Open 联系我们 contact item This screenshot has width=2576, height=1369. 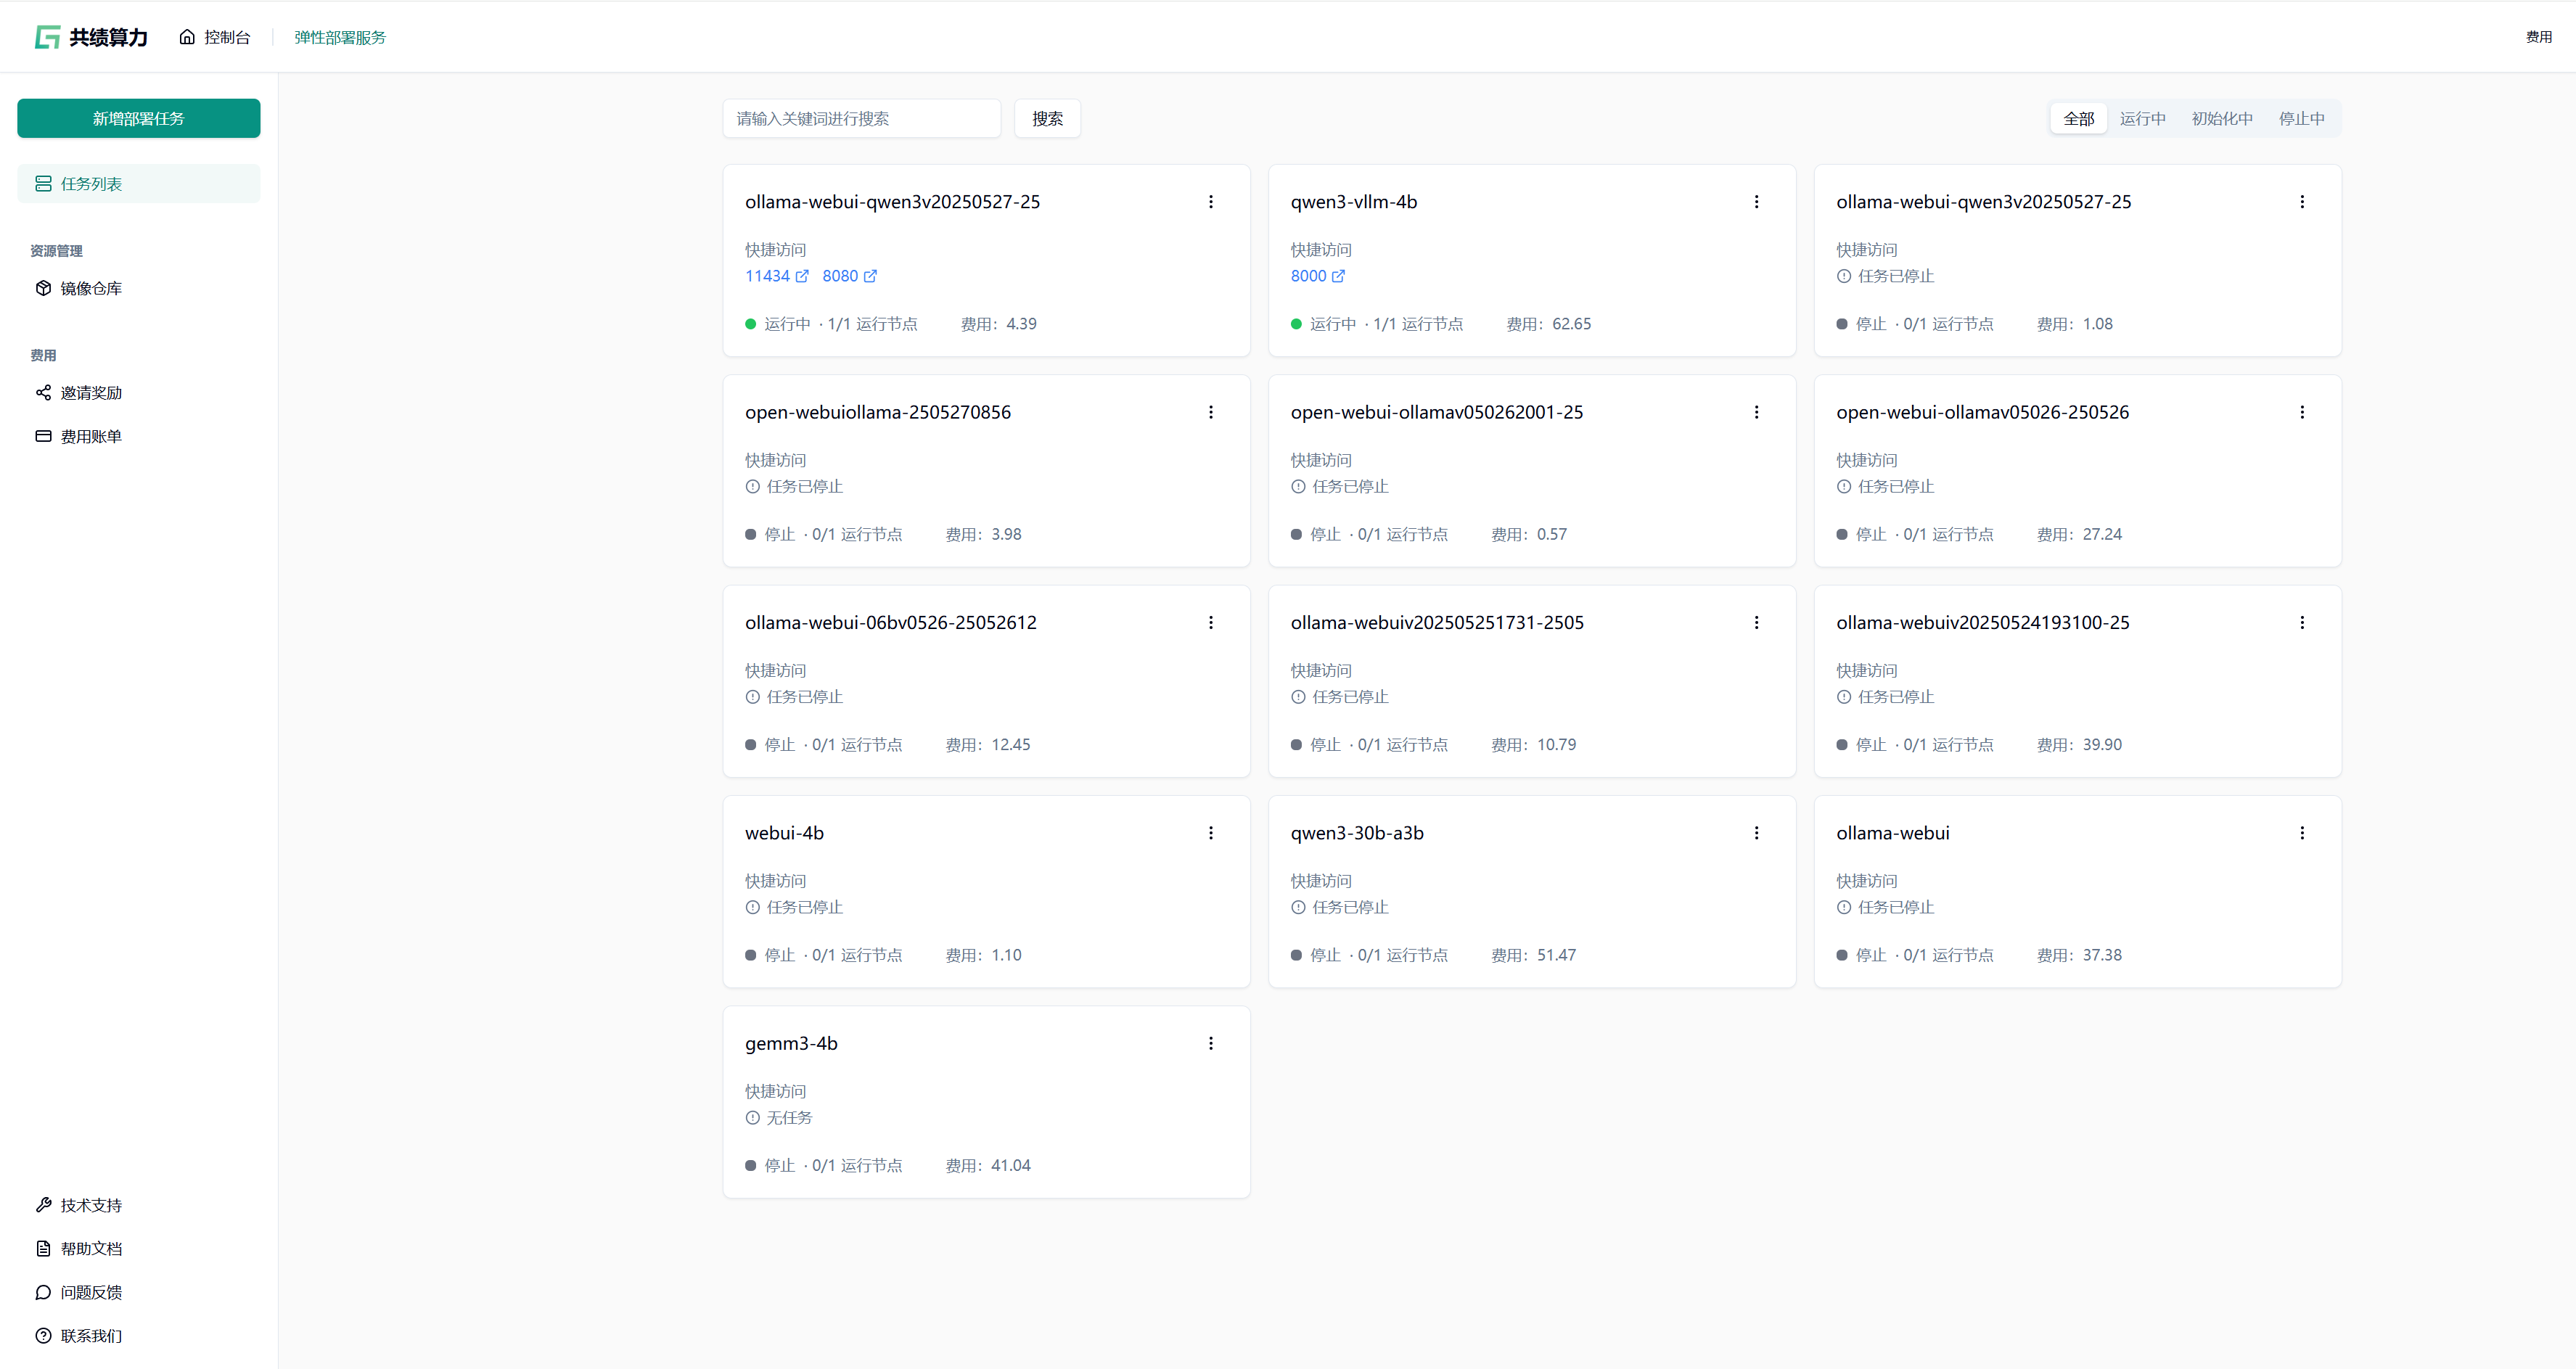(90, 1335)
